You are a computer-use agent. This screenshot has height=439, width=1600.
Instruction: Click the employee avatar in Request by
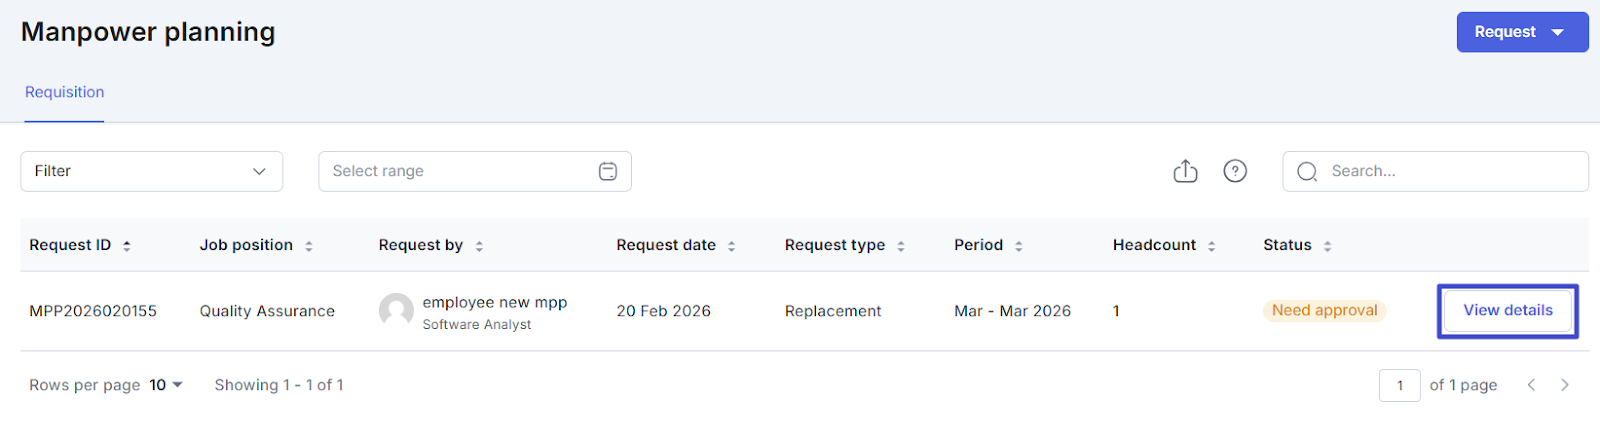pos(396,311)
